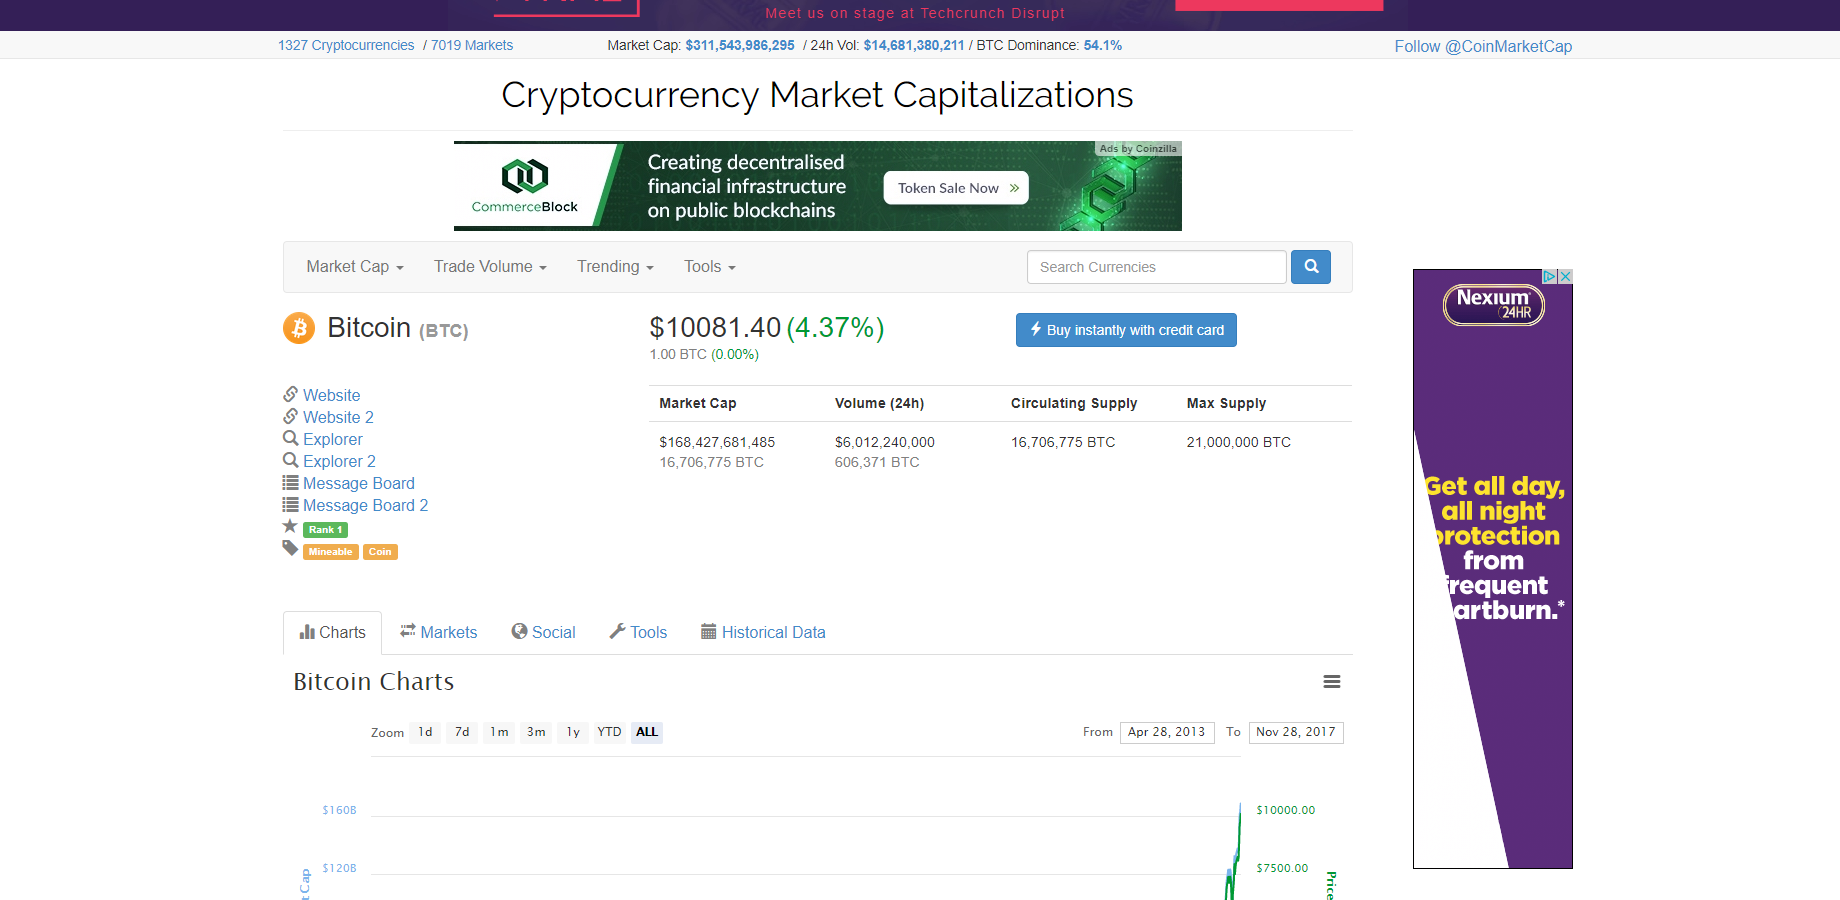The height and width of the screenshot is (900, 1840).
Task: Click the orange Bitcoin logo icon
Action: click(x=299, y=328)
